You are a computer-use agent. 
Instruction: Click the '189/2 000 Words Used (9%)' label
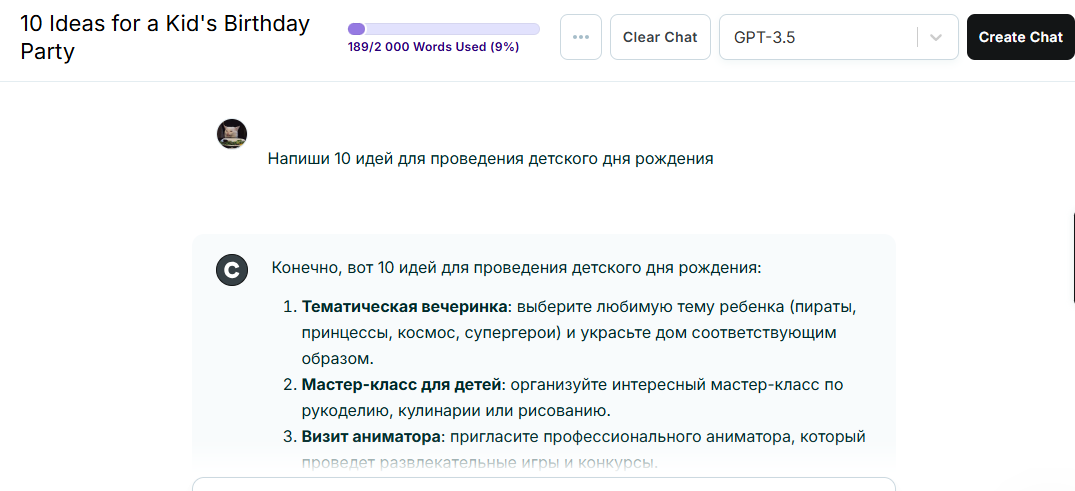coord(433,47)
